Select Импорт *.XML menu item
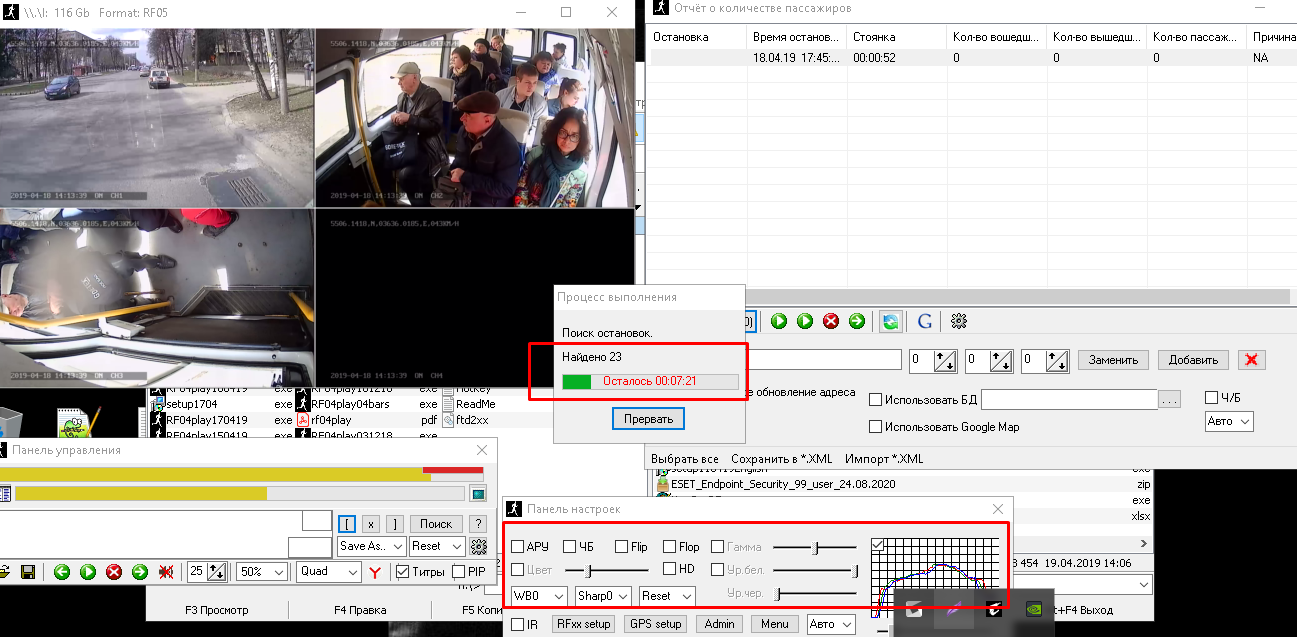Viewport: 1297px width, 637px height. (884, 459)
